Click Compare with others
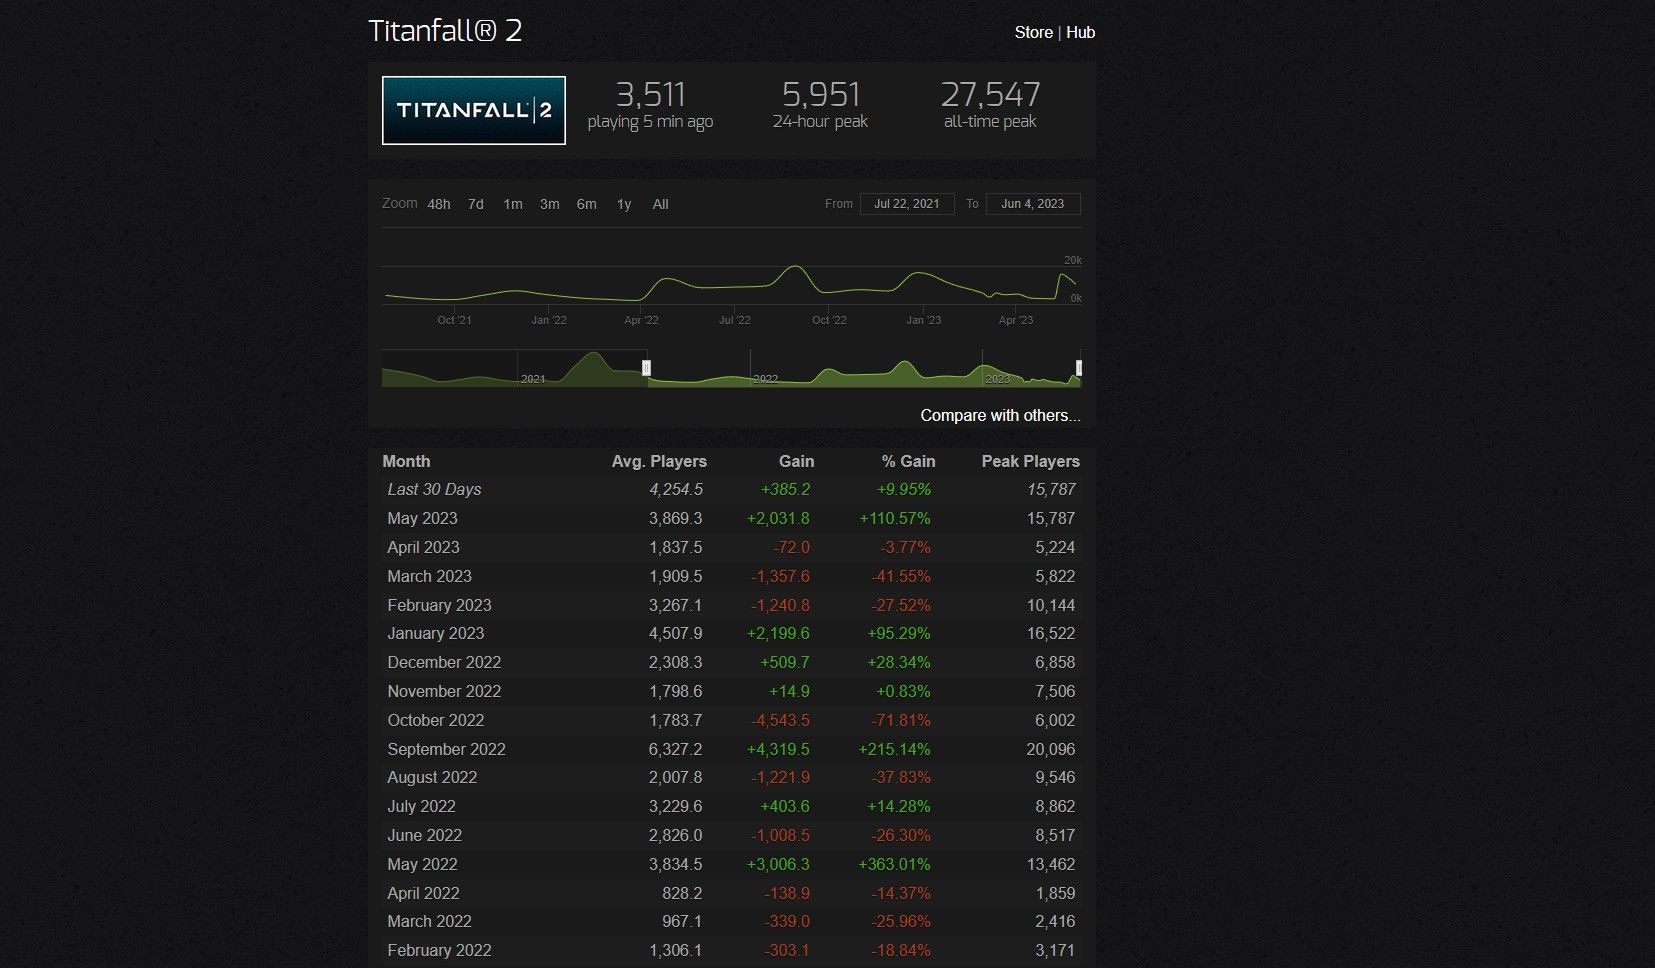Viewport: 1655px width, 968px height. [x=999, y=414]
